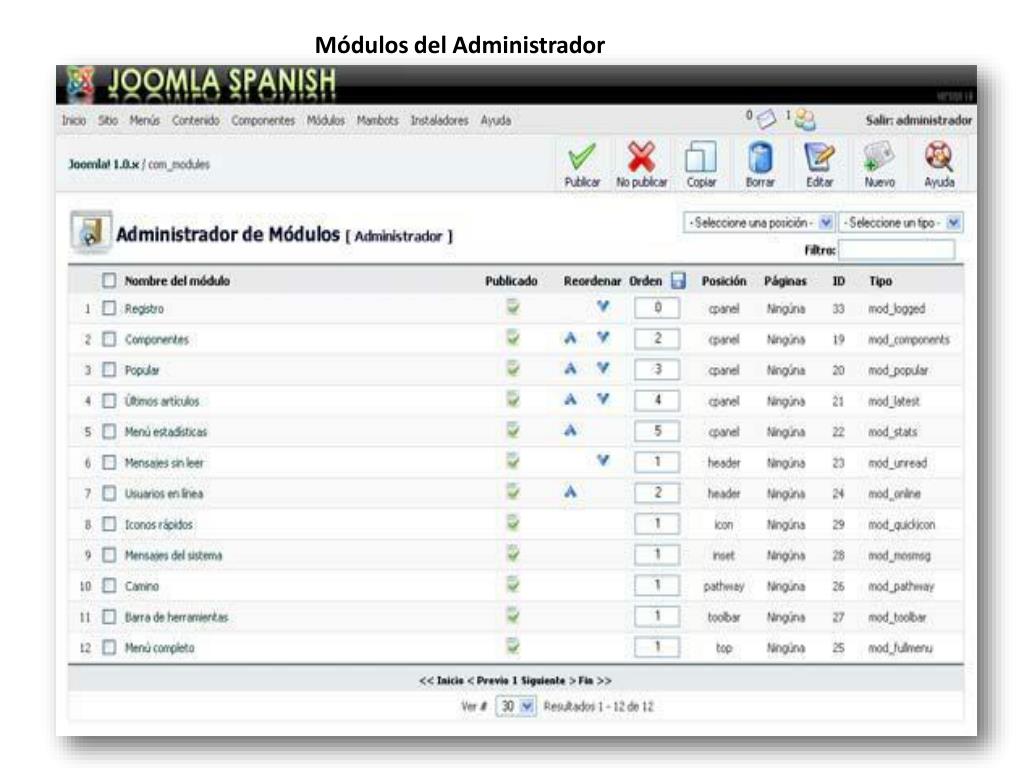Check the select-all checkbox in header
The image size is (1024, 768).
coord(109,281)
